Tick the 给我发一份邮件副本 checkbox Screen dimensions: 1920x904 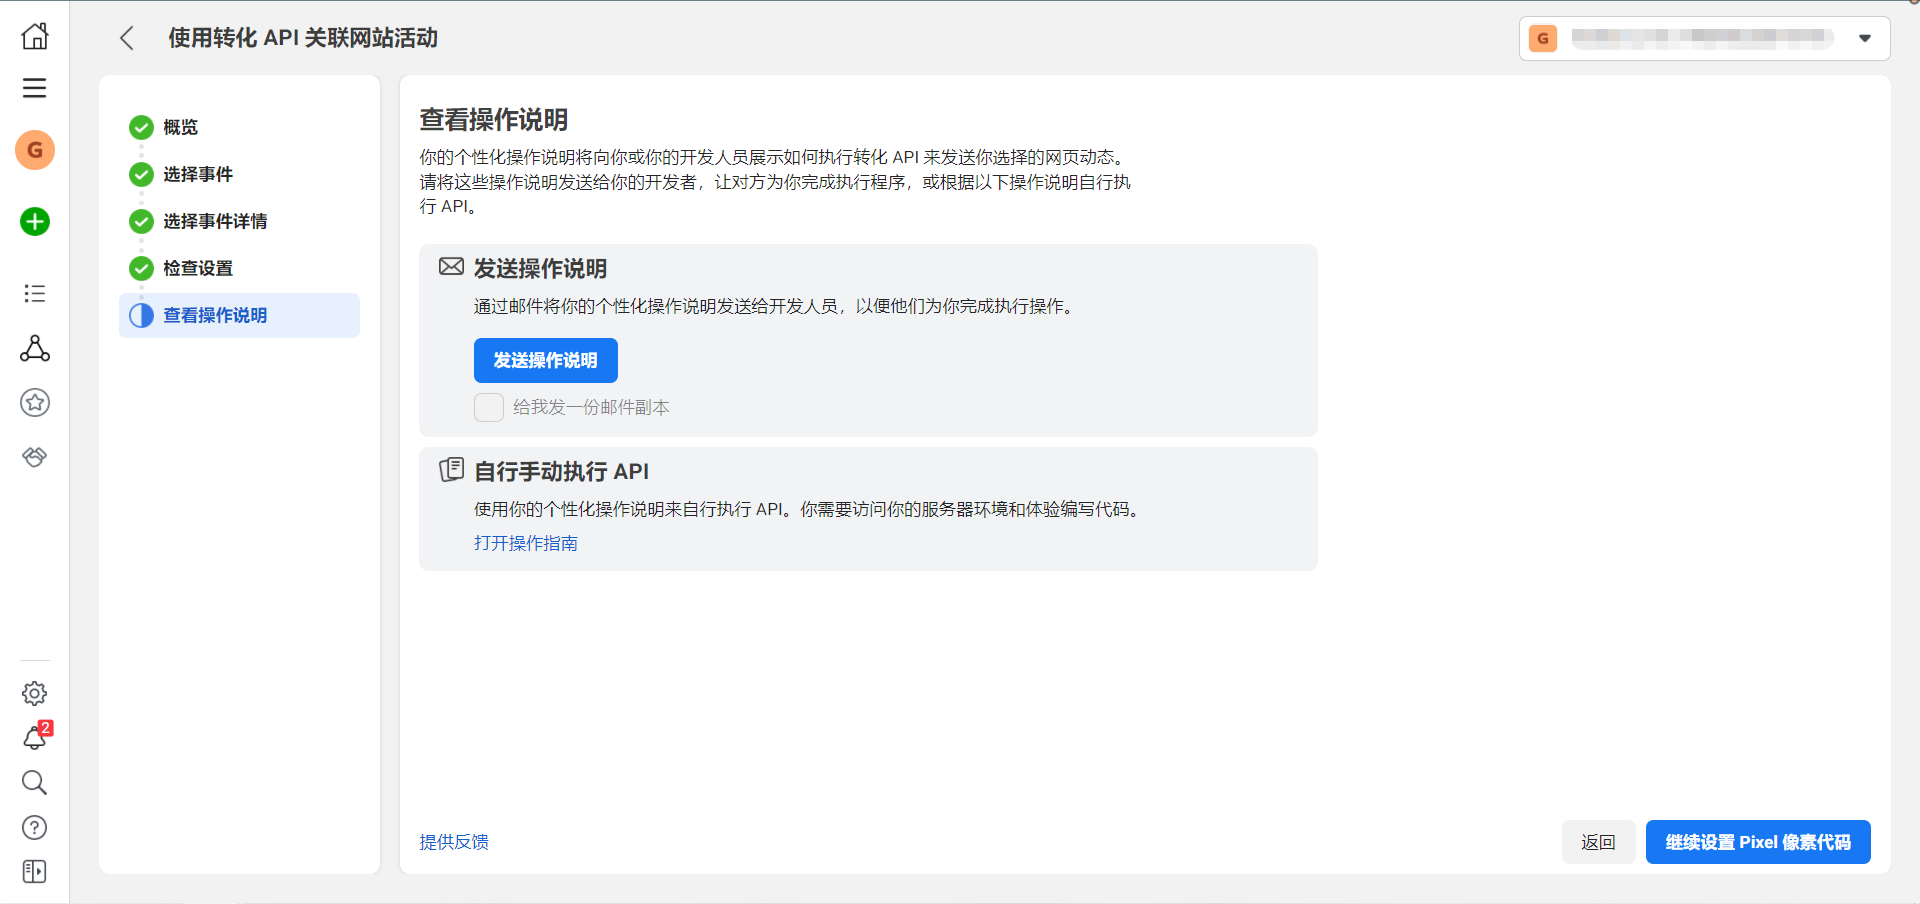(488, 407)
